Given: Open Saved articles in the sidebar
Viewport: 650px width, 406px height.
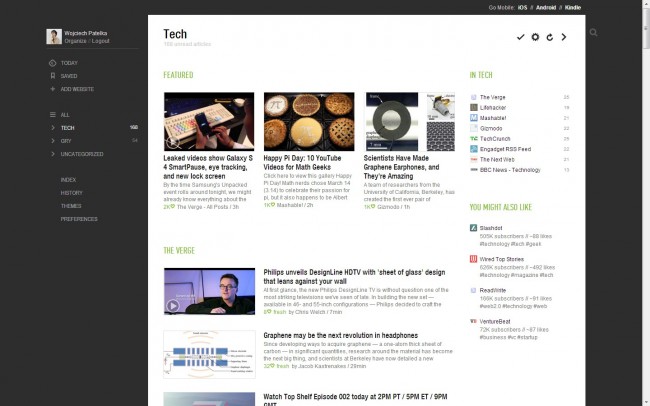Looking at the screenshot, I should coord(69,76).
